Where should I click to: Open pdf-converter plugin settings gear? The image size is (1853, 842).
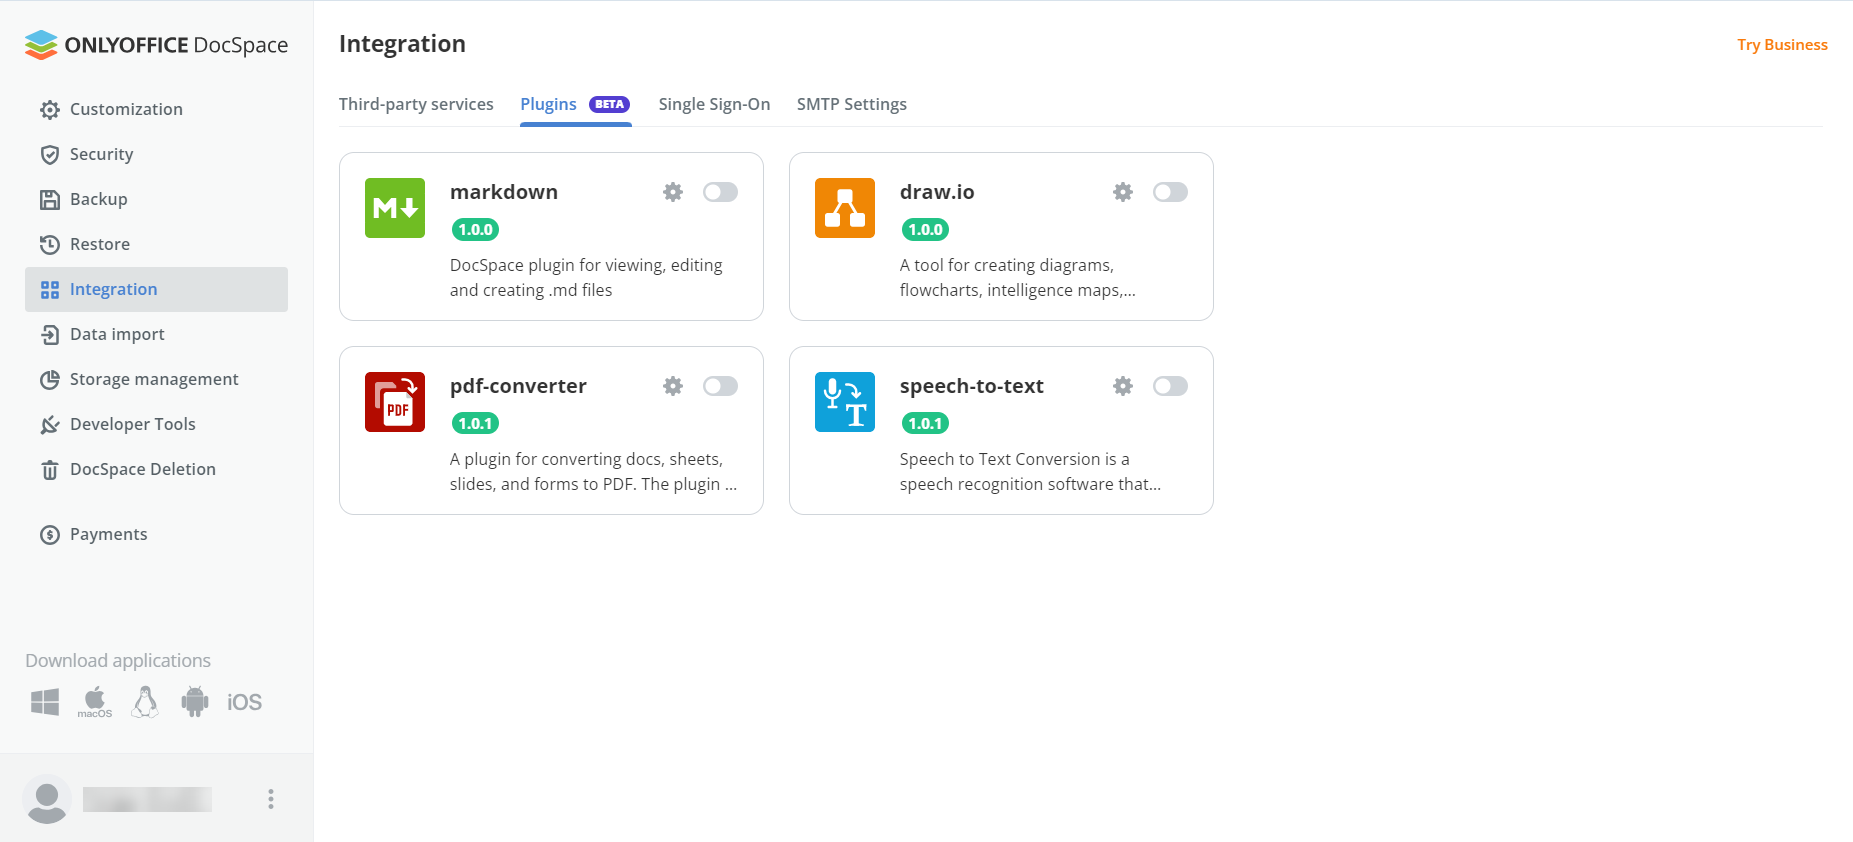tap(673, 386)
